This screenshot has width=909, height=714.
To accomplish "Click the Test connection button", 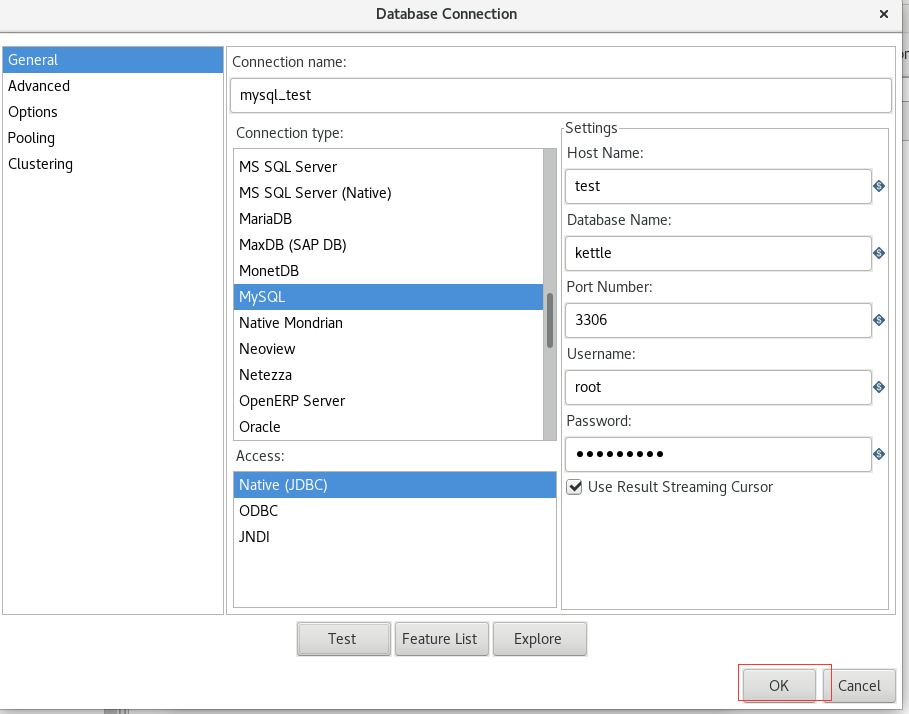I will click(x=343, y=639).
